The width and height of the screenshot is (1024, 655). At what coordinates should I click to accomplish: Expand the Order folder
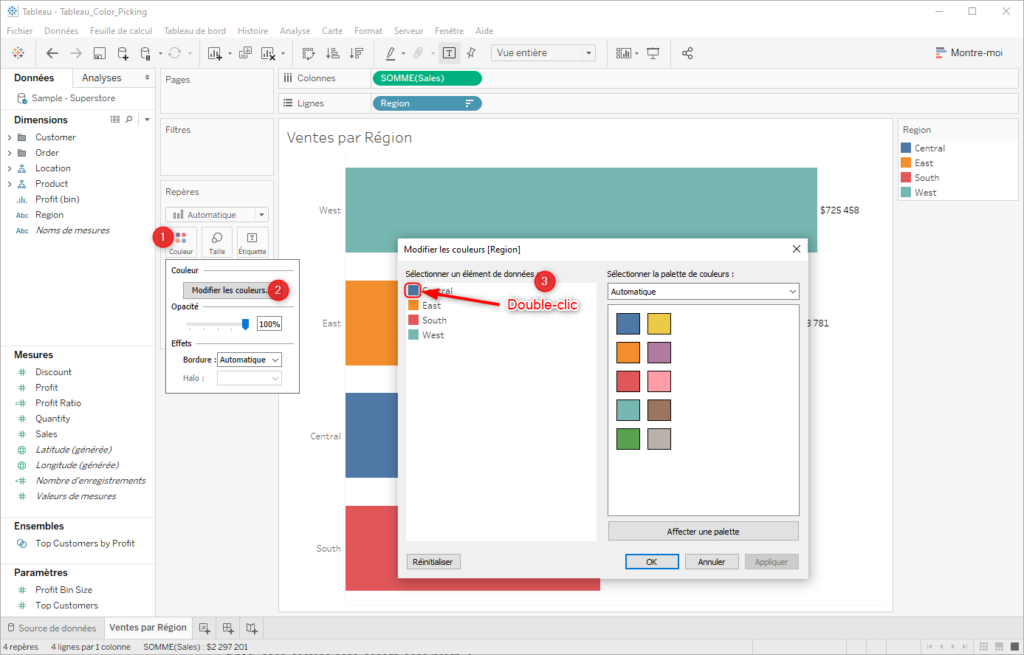pyautogui.click(x=9, y=153)
